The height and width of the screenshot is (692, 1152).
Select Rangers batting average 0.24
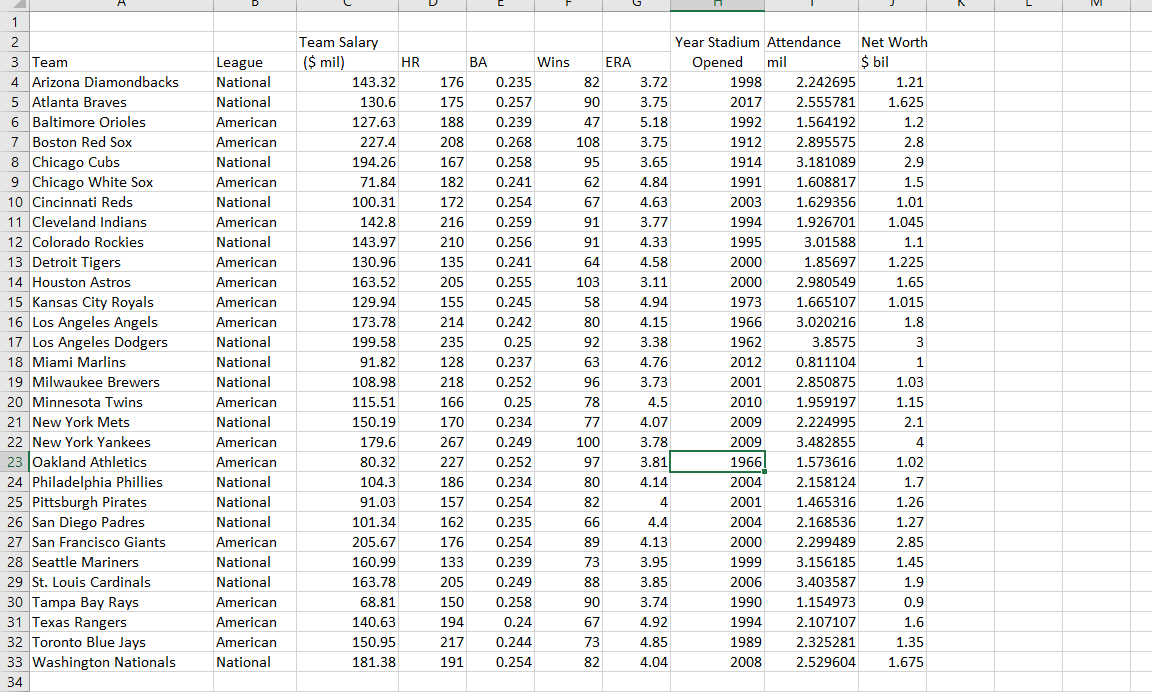click(x=500, y=622)
